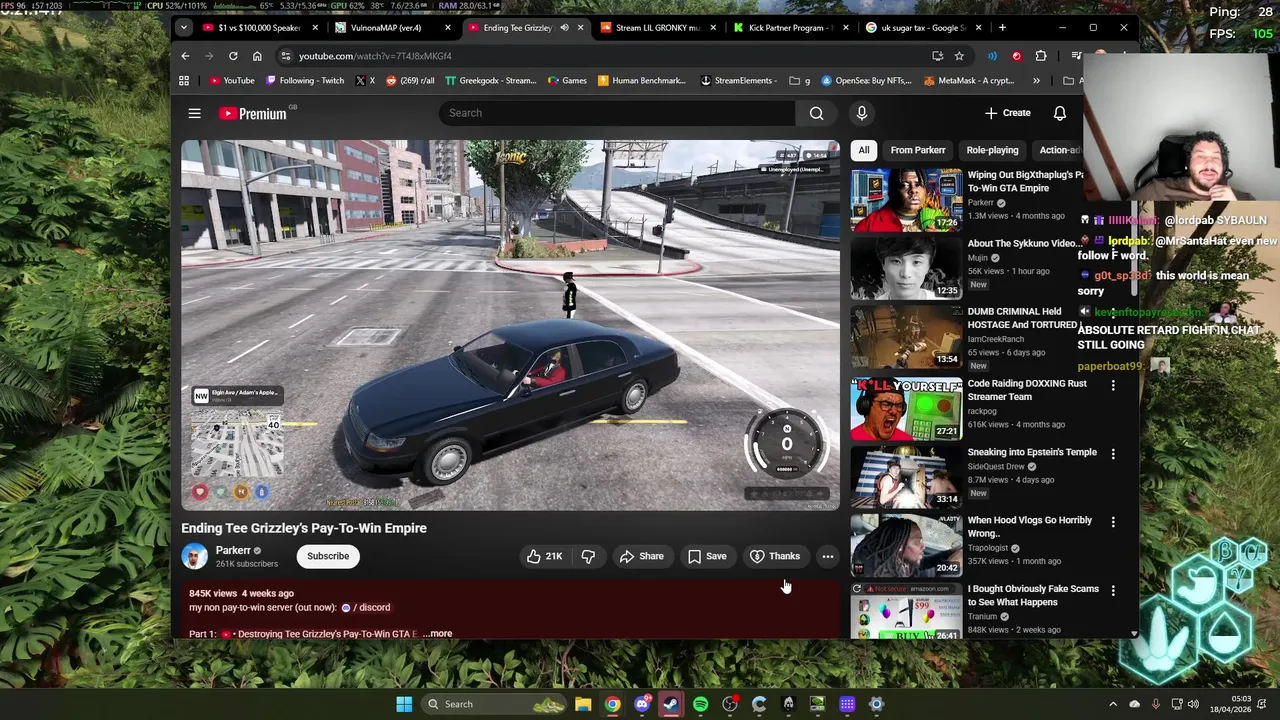Reload the page in Chrome
The width and height of the screenshot is (1280, 720).
pos(233,56)
